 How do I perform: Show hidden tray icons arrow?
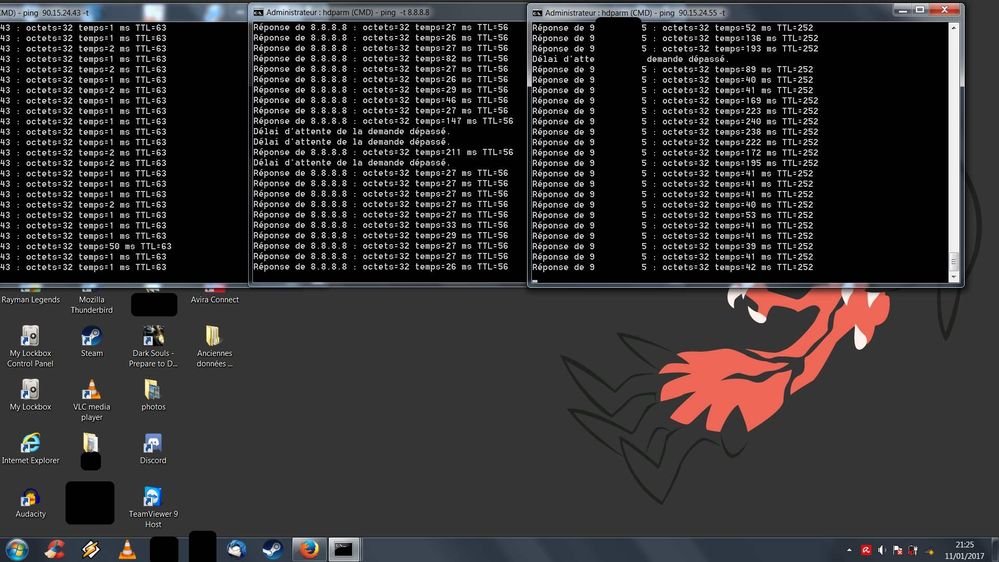(849, 551)
